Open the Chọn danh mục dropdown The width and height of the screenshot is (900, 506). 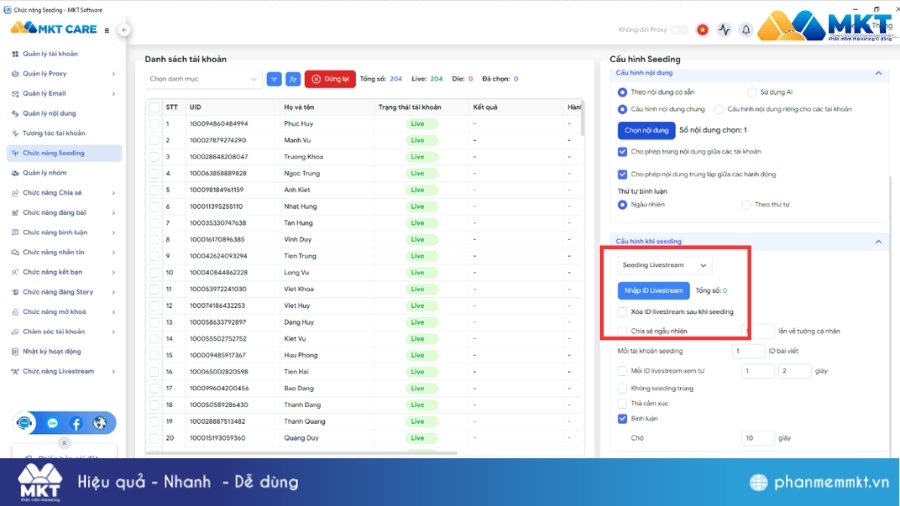pos(203,79)
